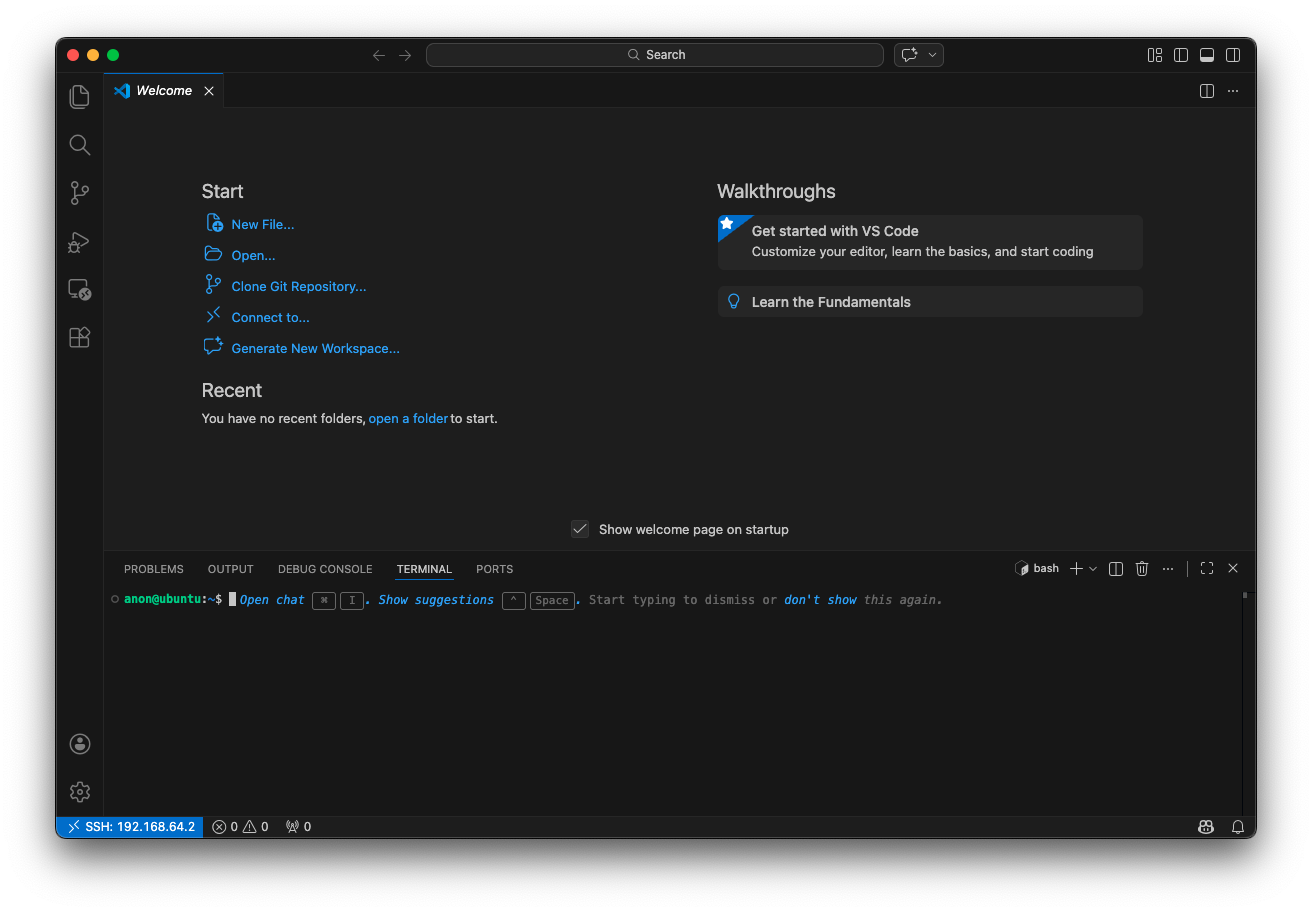The image size is (1312, 912).
Task: Expand the launch profile dropdown beside plus
Action: (x=1093, y=569)
